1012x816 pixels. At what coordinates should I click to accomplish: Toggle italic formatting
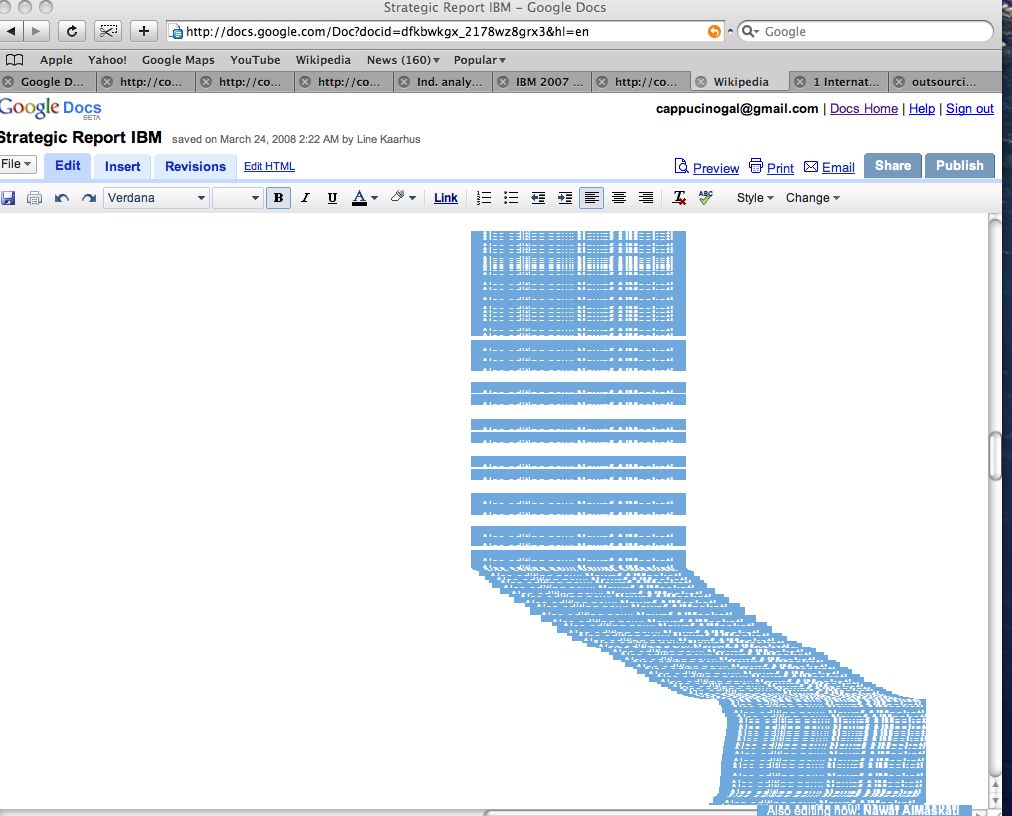tap(305, 198)
